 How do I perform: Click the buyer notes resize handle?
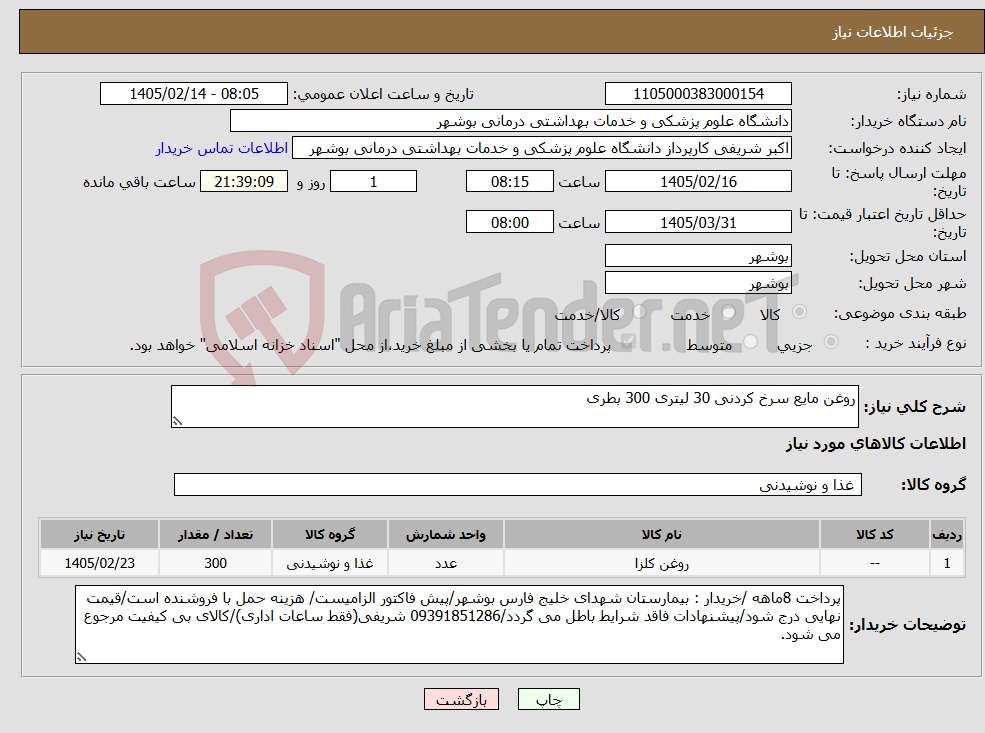click(81, 657)
